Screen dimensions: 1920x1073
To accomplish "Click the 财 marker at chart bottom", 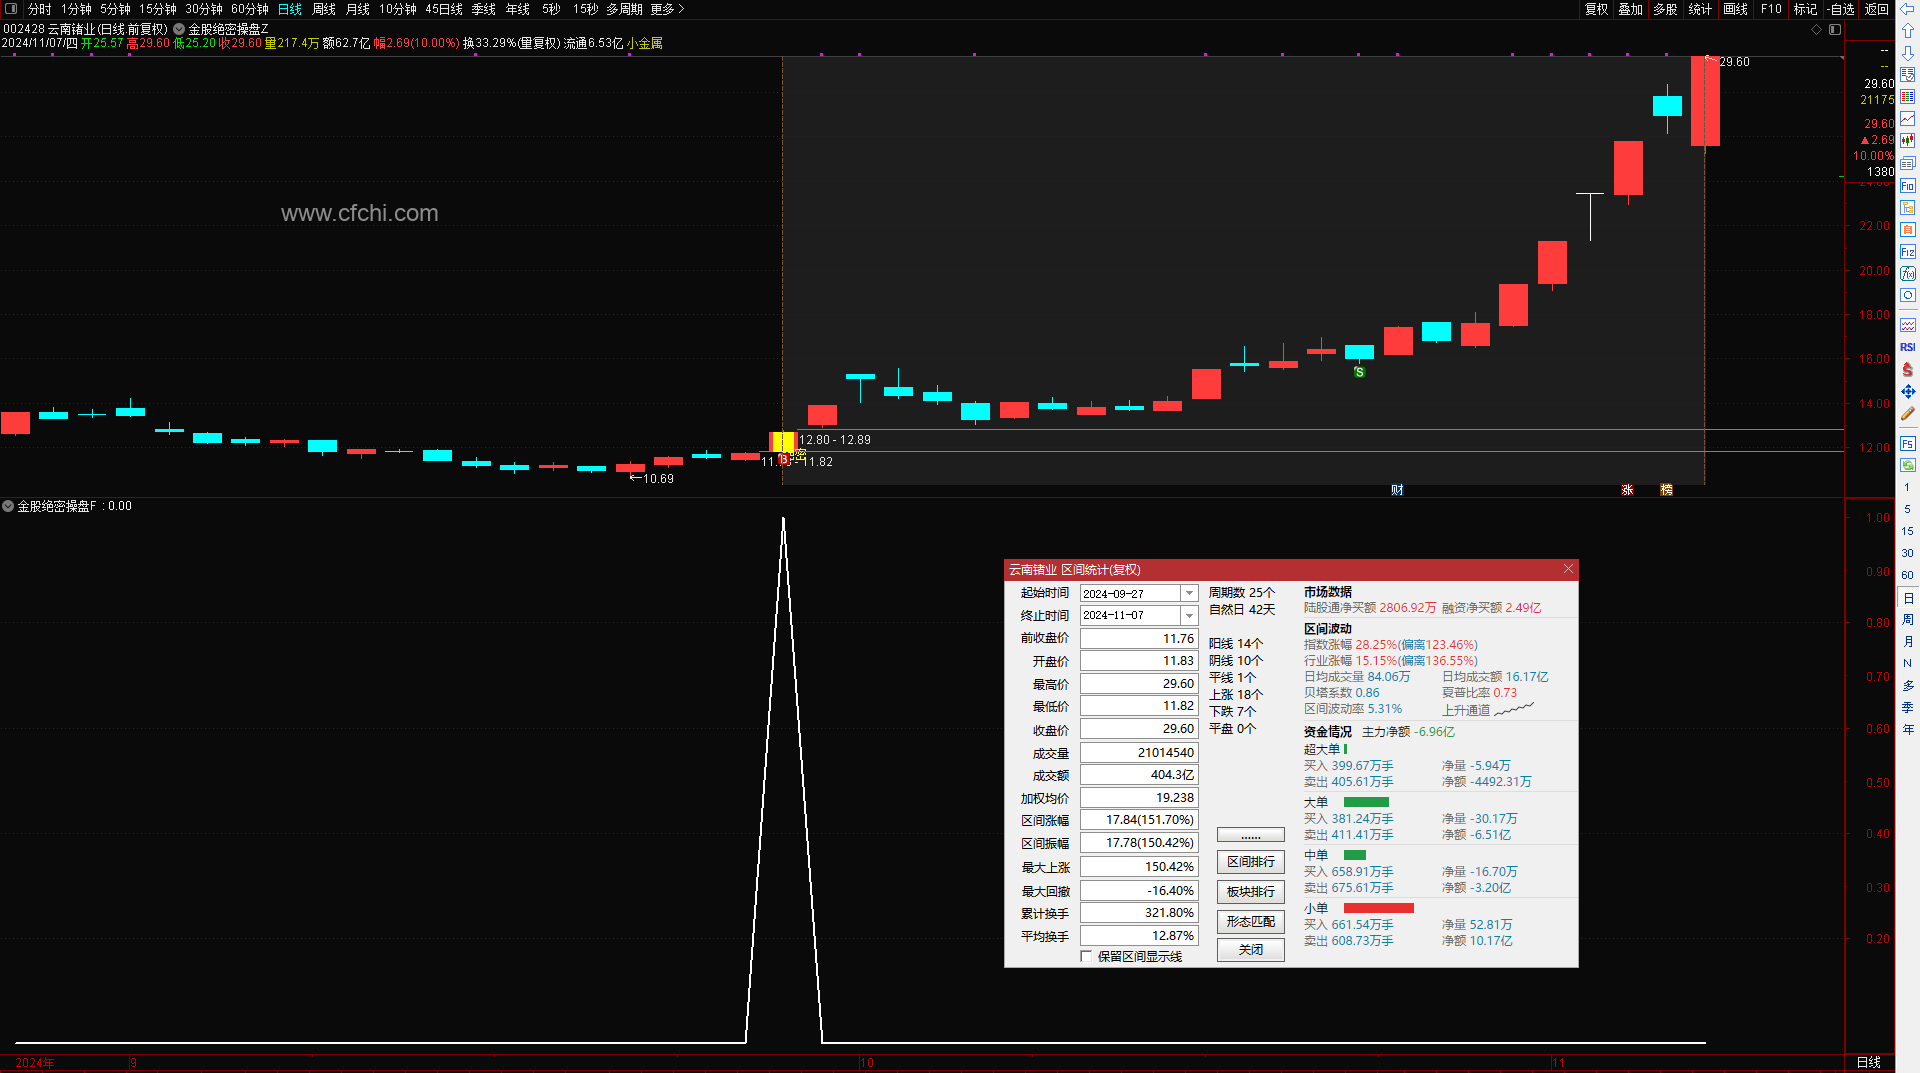I will (1397, 490).
